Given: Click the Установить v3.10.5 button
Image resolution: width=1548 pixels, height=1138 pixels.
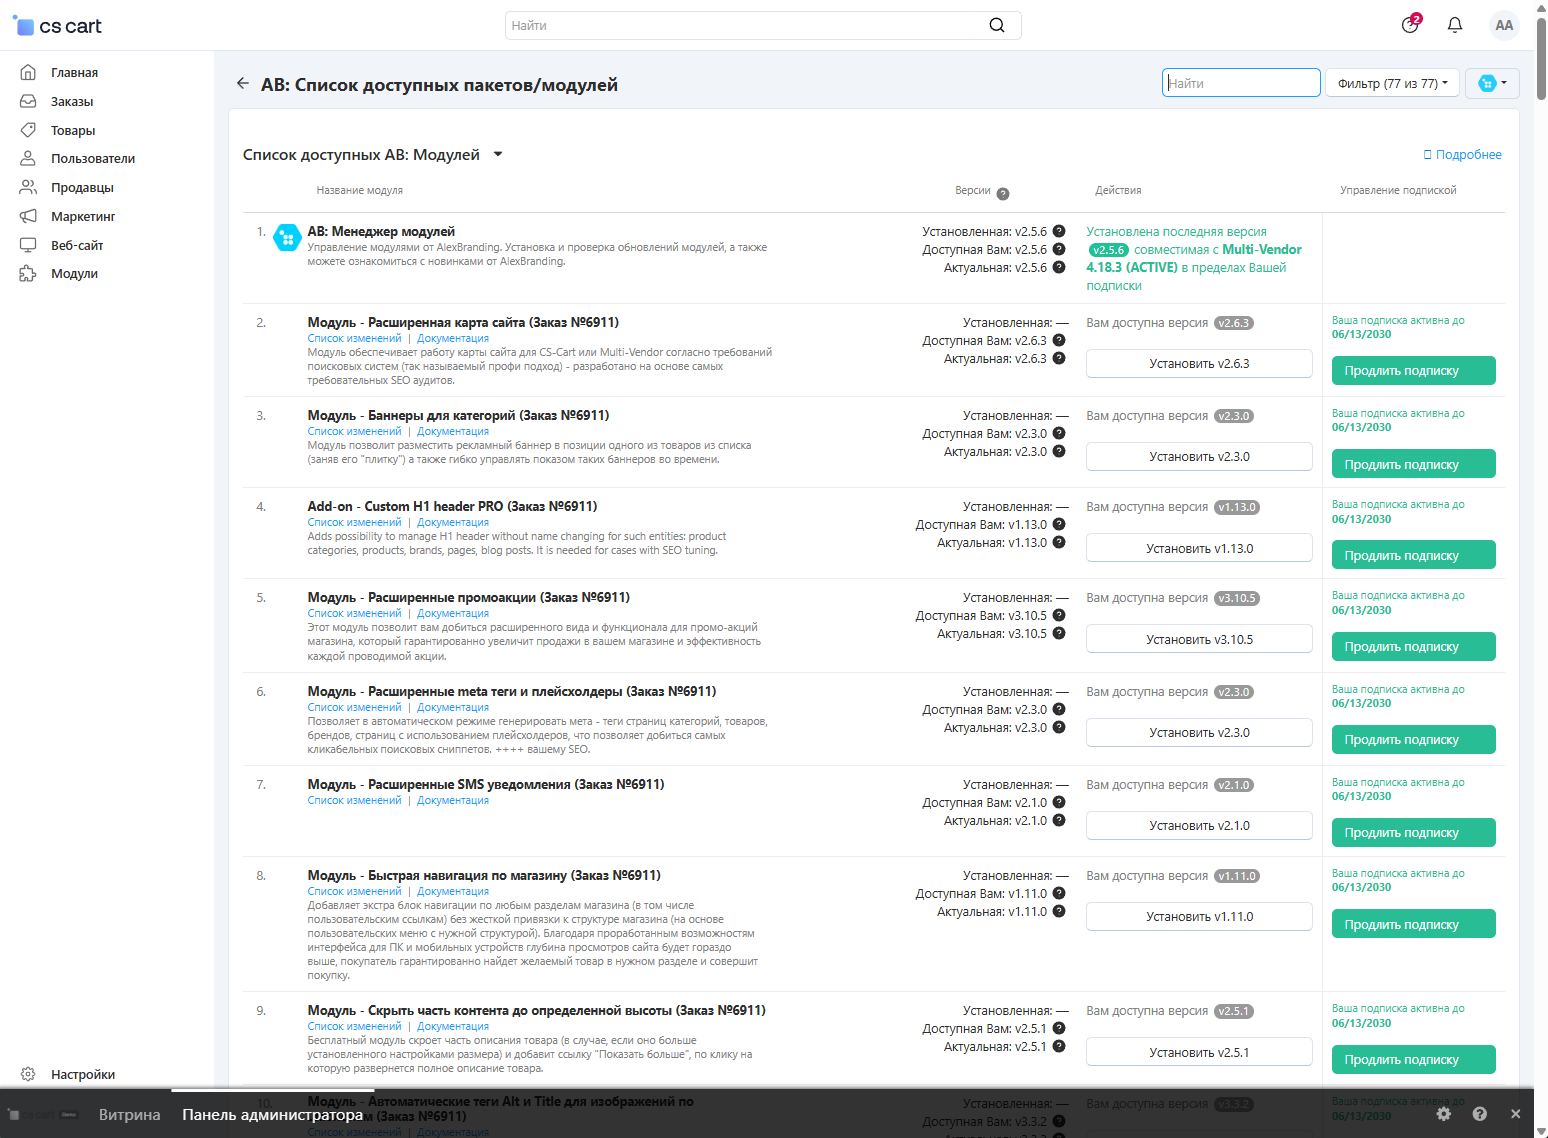Looking at the screenshot, I should [1199, 639].
